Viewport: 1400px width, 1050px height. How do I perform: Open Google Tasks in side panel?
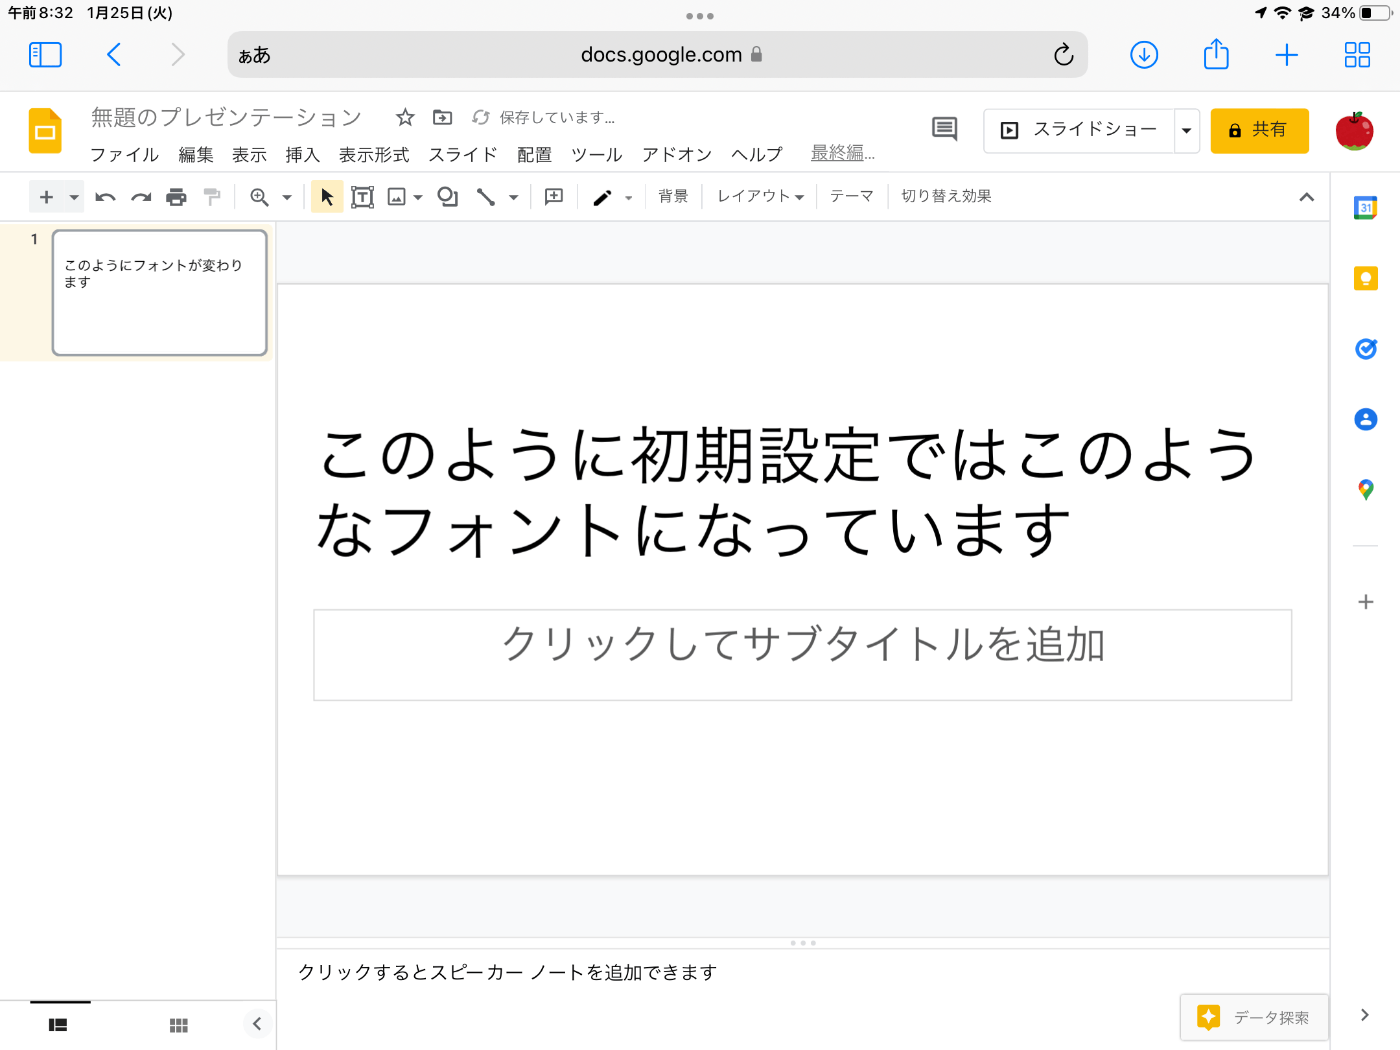(x=1366, y=349)
